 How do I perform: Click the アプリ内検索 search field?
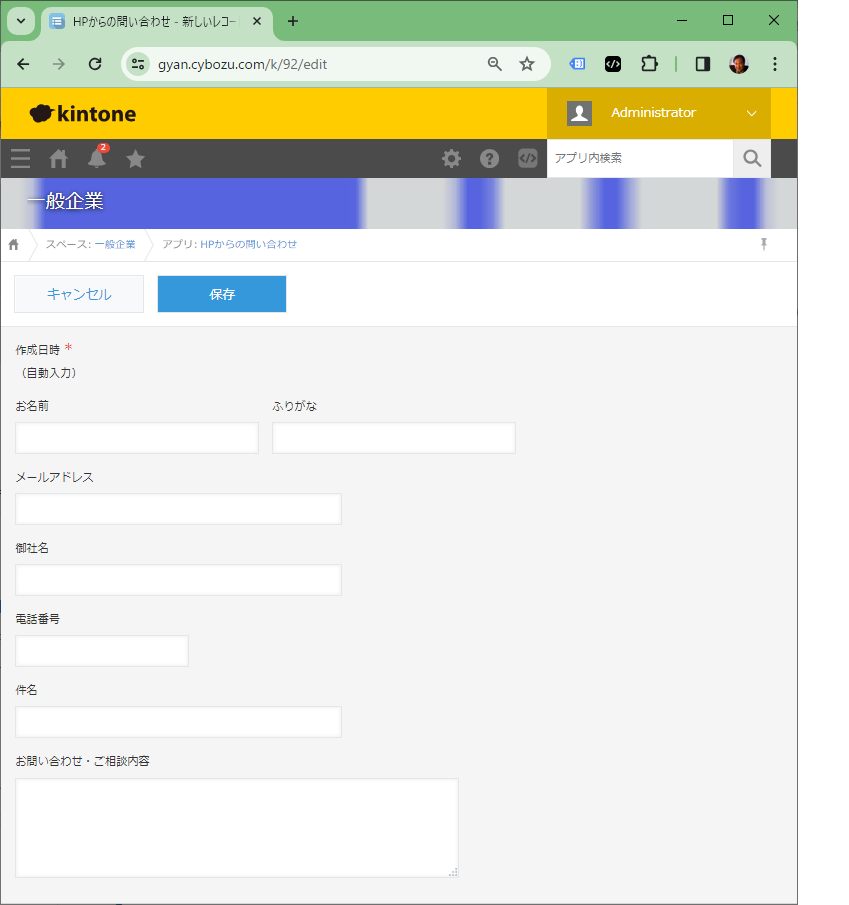639,158
